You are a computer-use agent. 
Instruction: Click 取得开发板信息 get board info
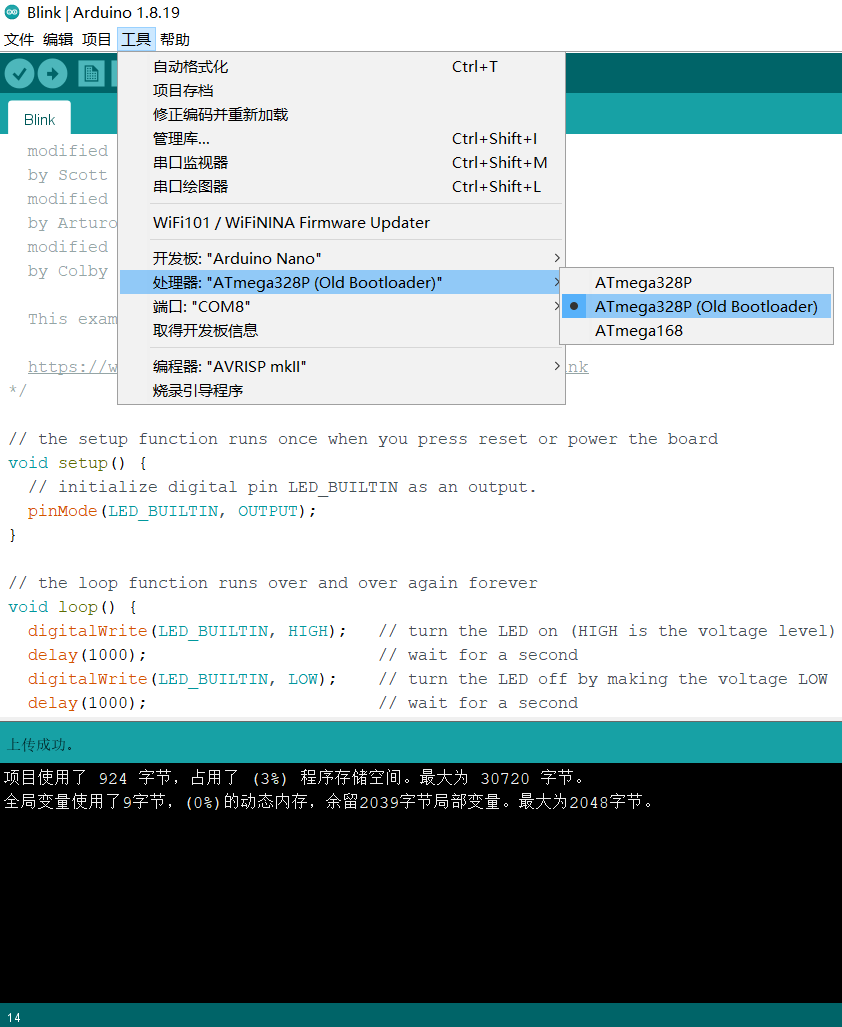(341, 331)
